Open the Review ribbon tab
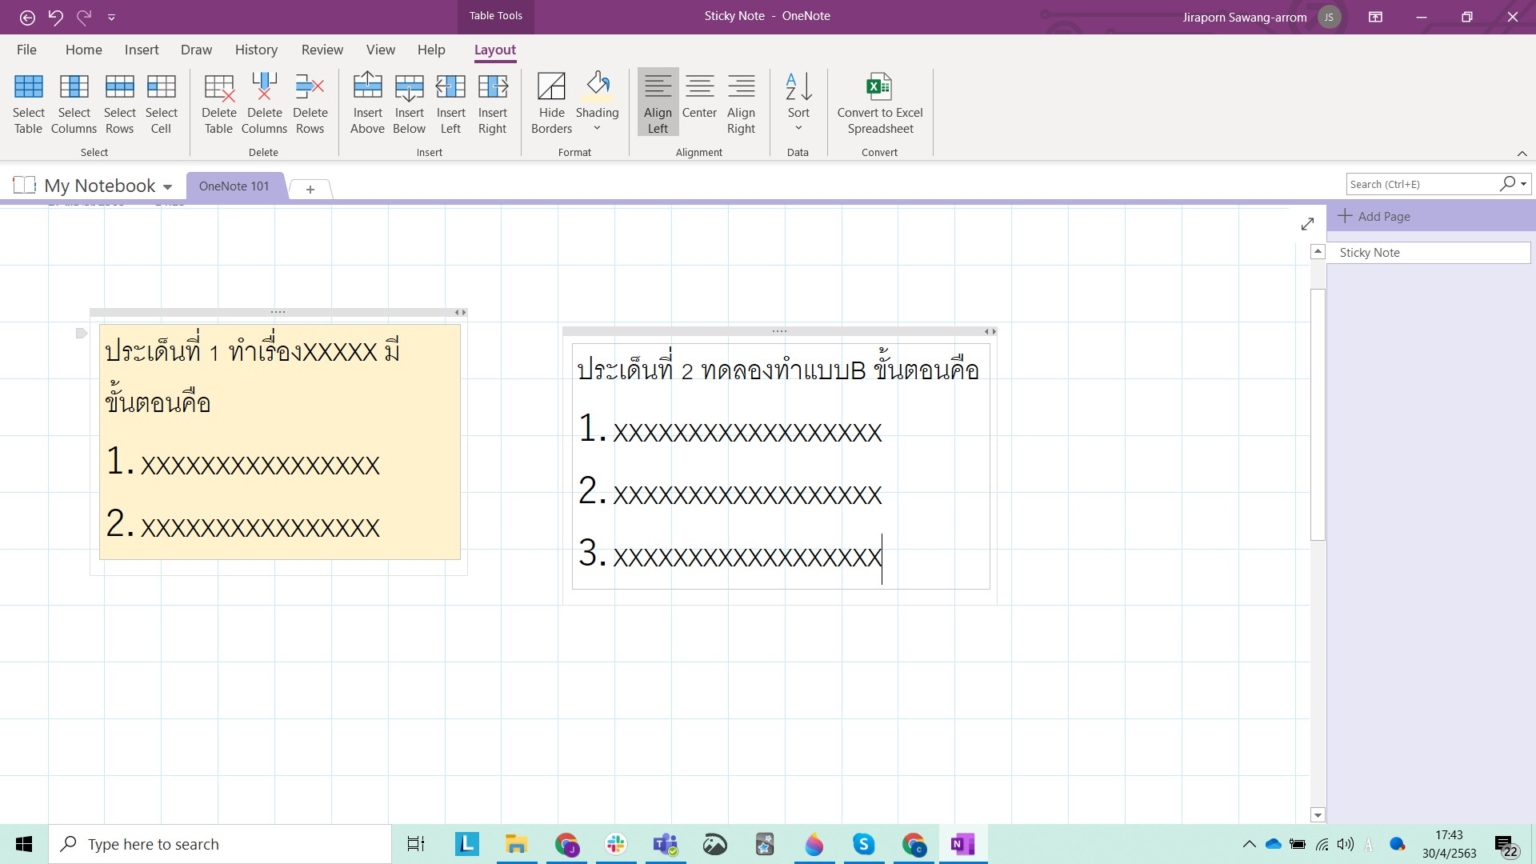Screen dimensions: 1536x864 [322, 49]
